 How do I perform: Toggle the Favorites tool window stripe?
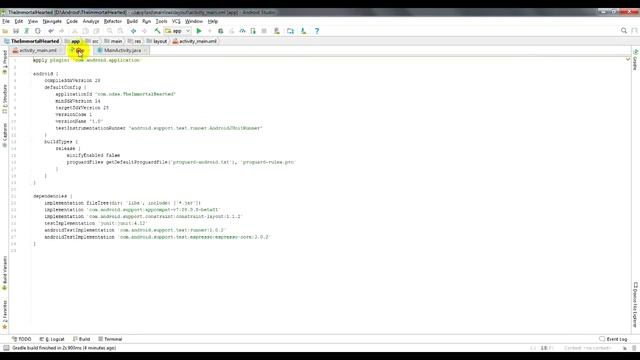tap(4, 314)
